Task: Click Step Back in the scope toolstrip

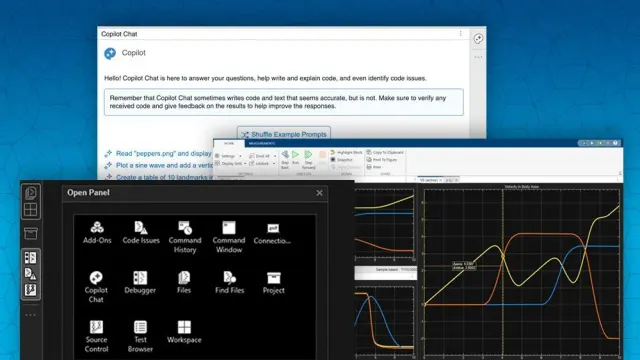Action: click(x=285, y=159)
